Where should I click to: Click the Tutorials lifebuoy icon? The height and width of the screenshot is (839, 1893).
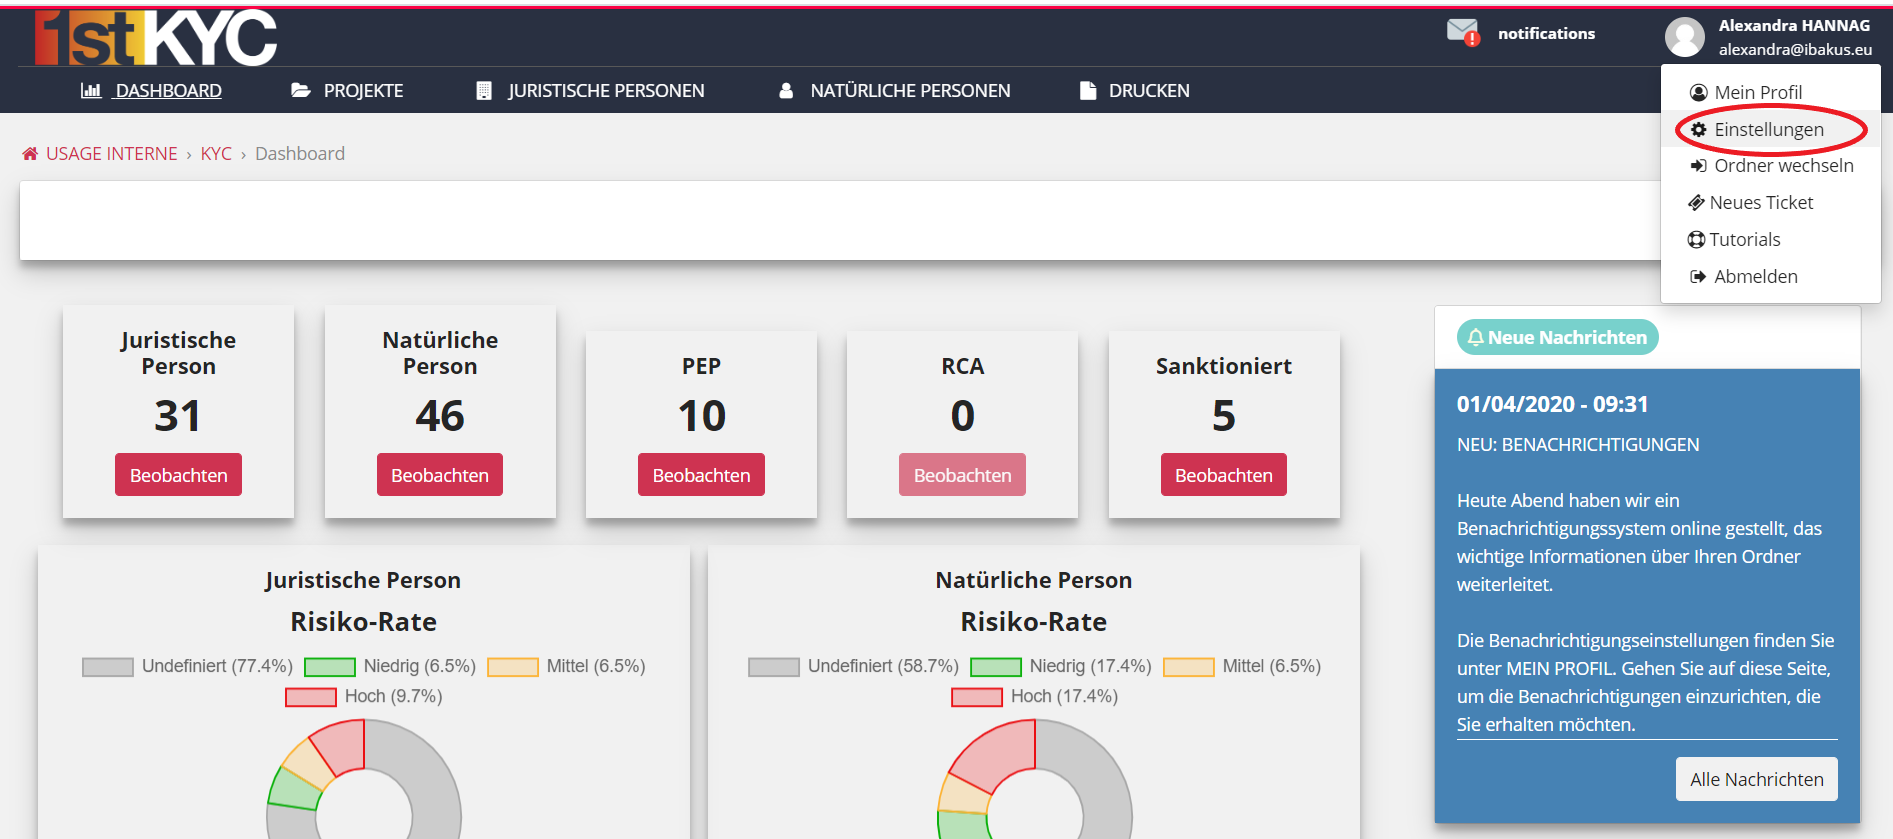click(x=1696, y=240)
